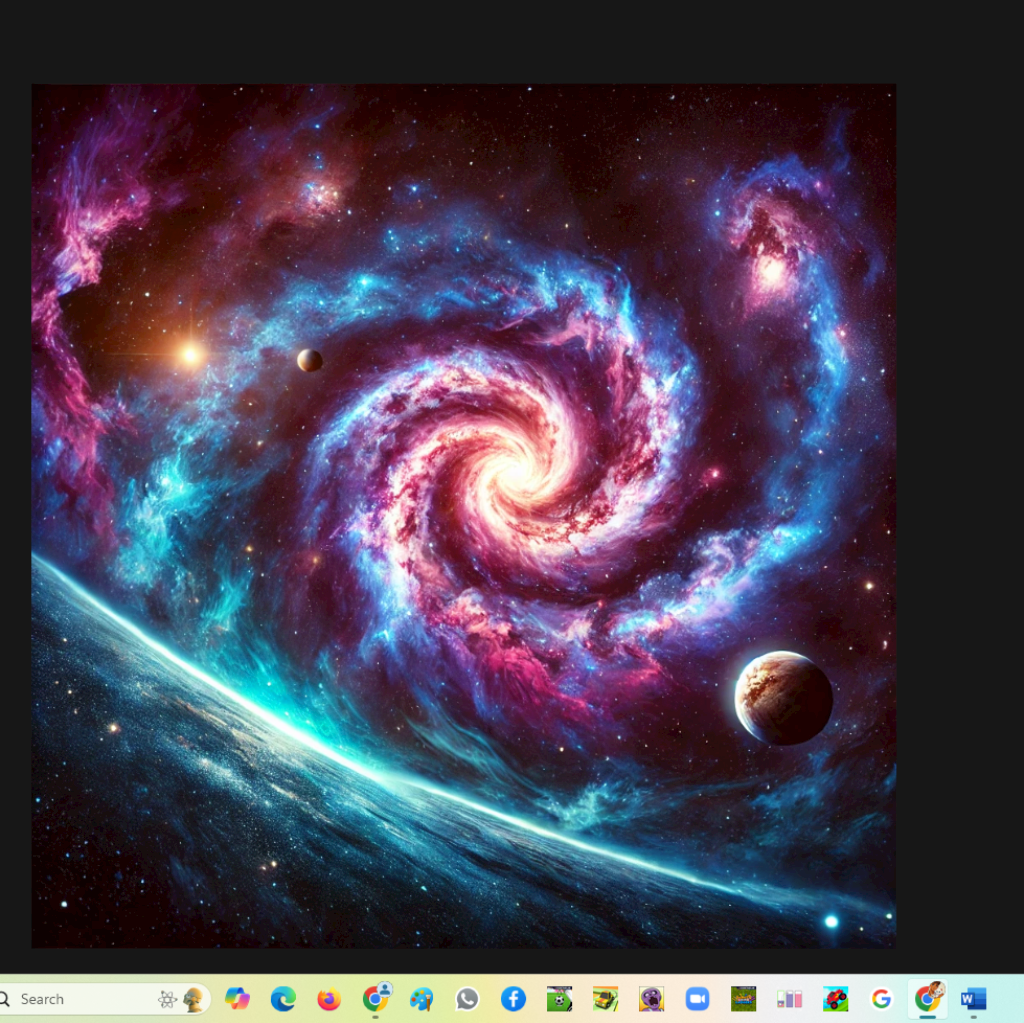This screenshot has width=1024, height=1023.
Task: Launch the pixel-art game icon beside Zoom
Action: (743, 999)
